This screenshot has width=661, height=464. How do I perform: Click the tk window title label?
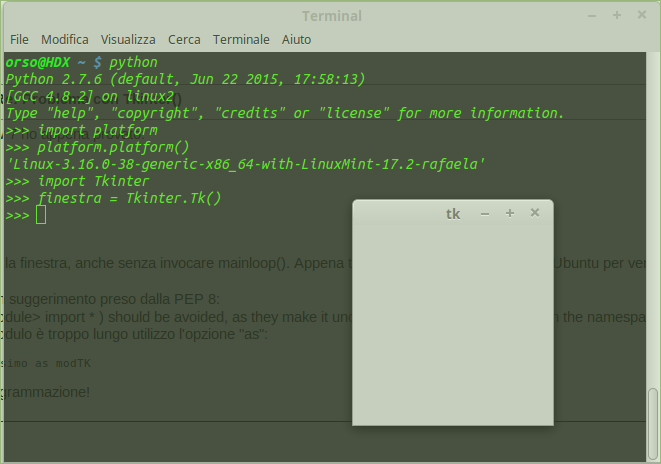click(453, 213)
